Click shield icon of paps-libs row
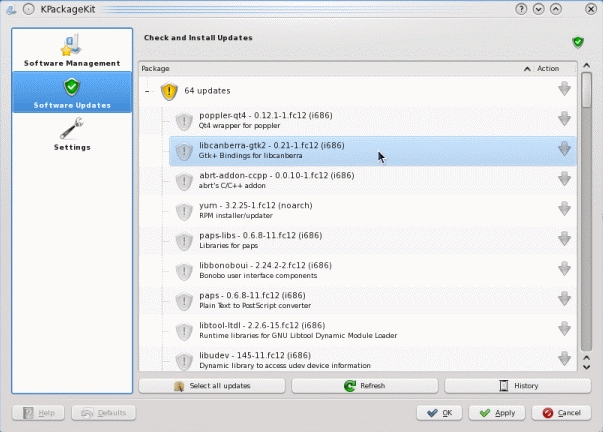This screenshot has height=432, width=603. click(x=184, y=242)
